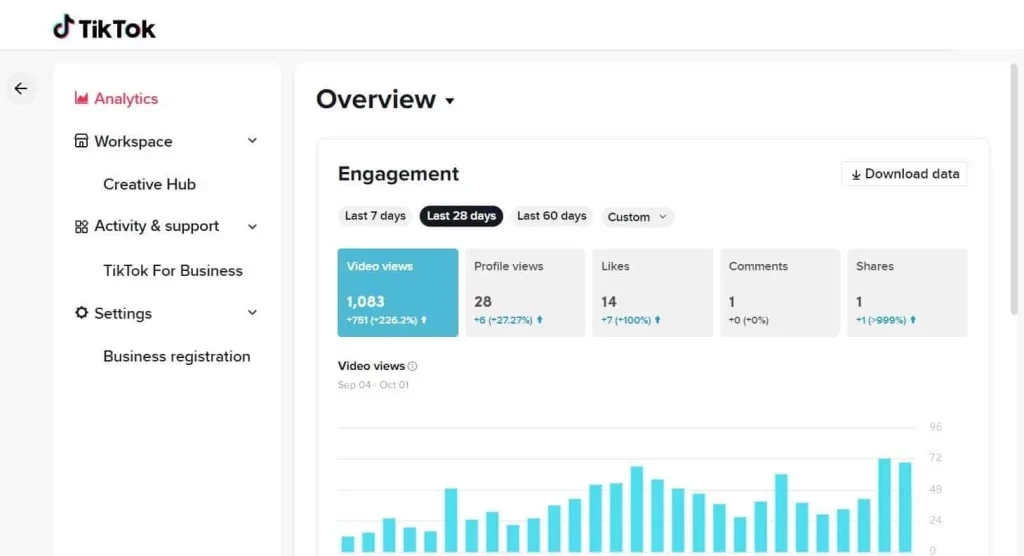Collapse the Settings section chevron
Image resolution: width=1024 pixels, height=556 pixels.
[252, 313]
